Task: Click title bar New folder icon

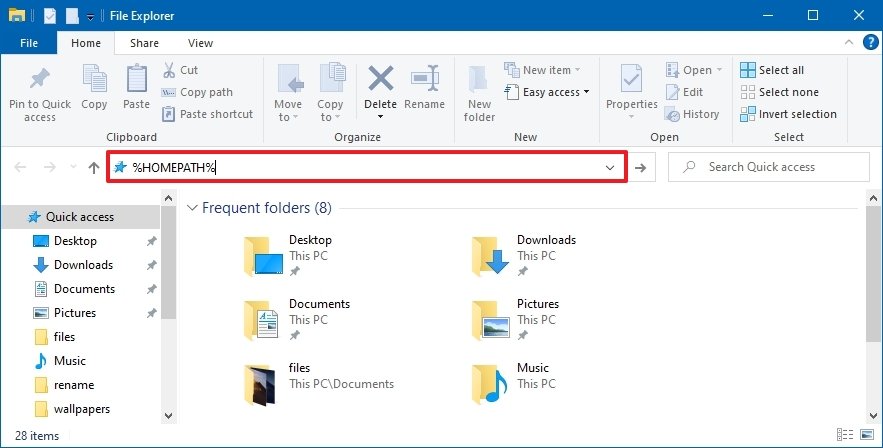Action: tap(72, 16)
